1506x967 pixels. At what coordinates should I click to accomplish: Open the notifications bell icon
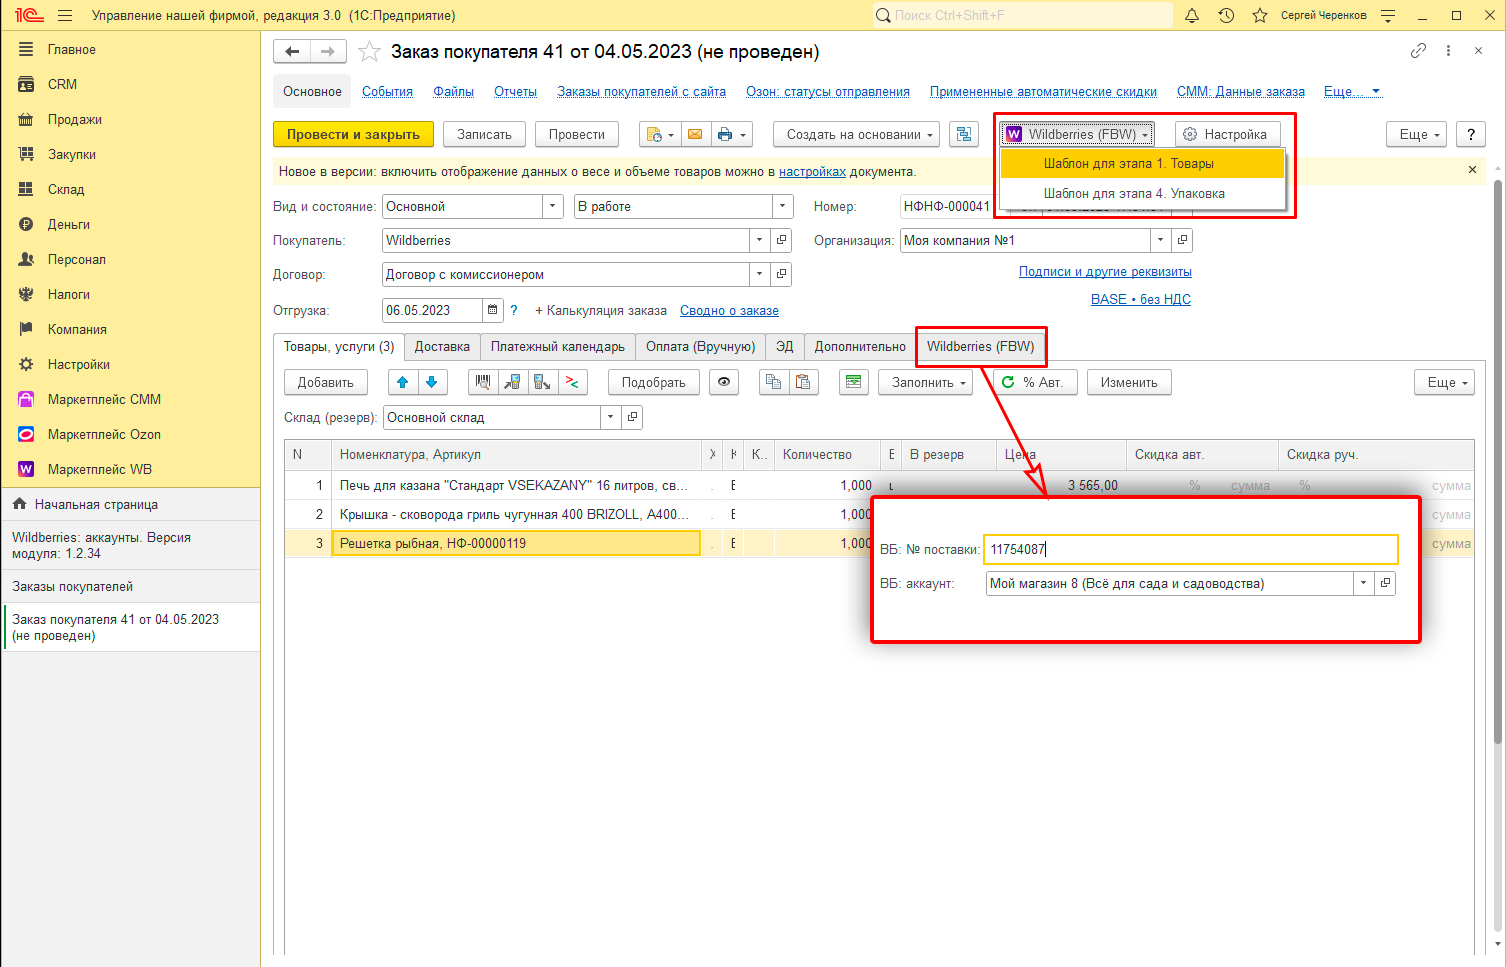tap(1192, 15)
